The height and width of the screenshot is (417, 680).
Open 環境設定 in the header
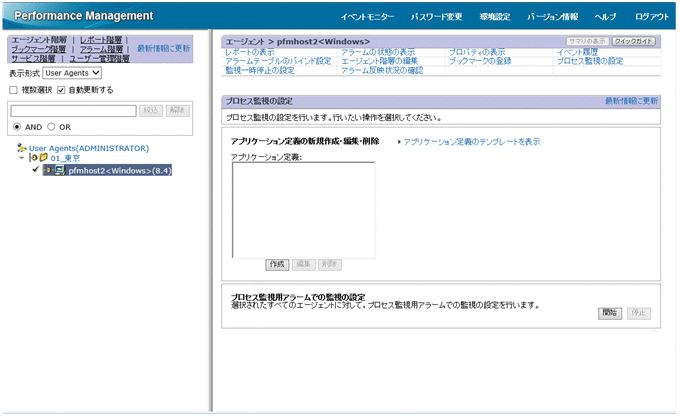[495, 17]
